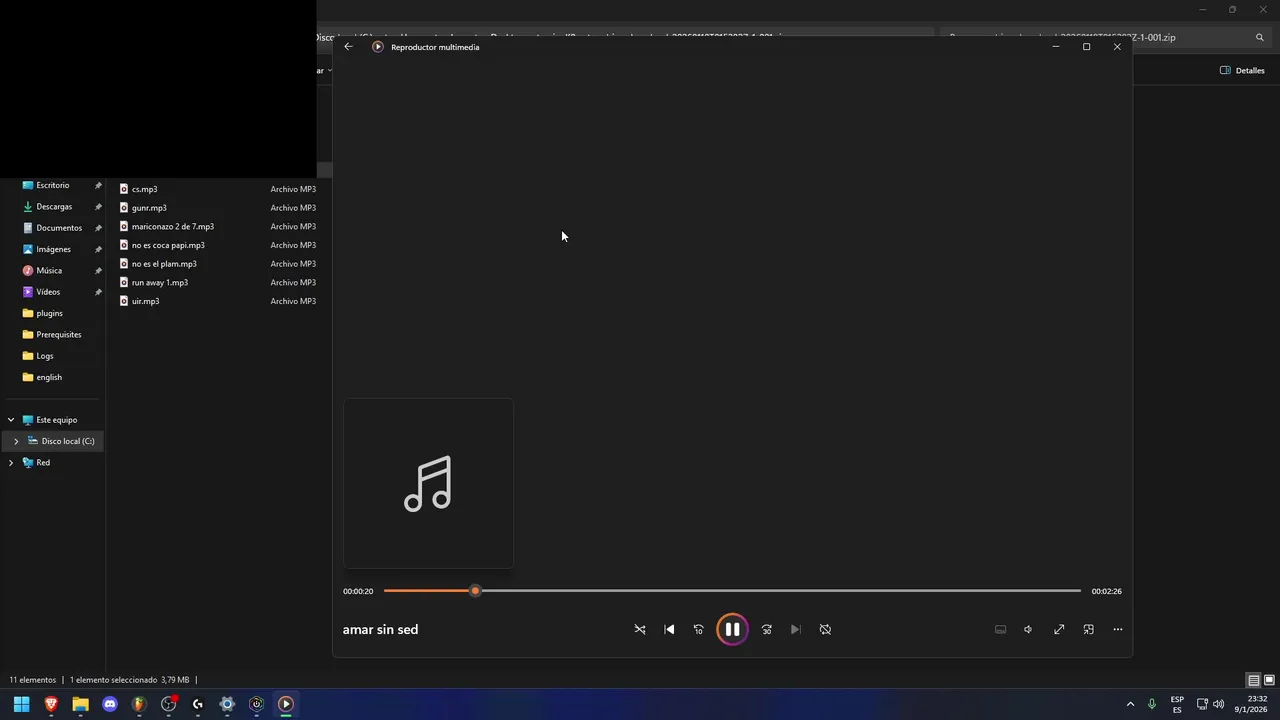
Task: Open the plugins folder in sidebar
Action: tap(49, 313)
